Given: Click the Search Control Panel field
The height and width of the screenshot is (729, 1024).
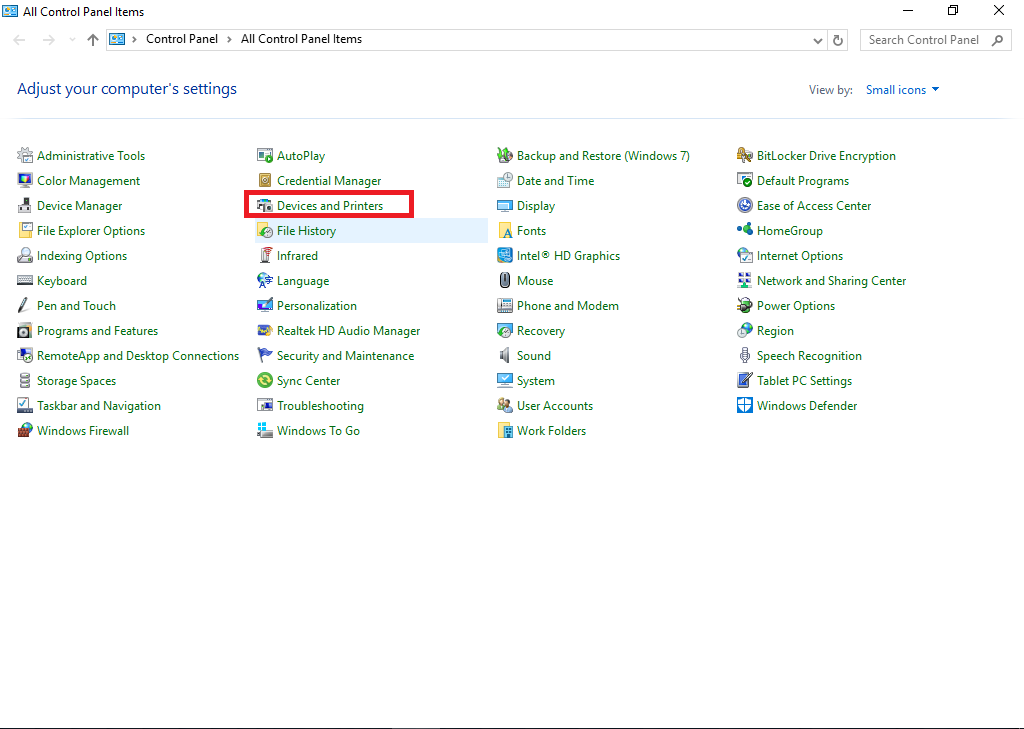Looking at the screenshot, I should coord(924,40).
